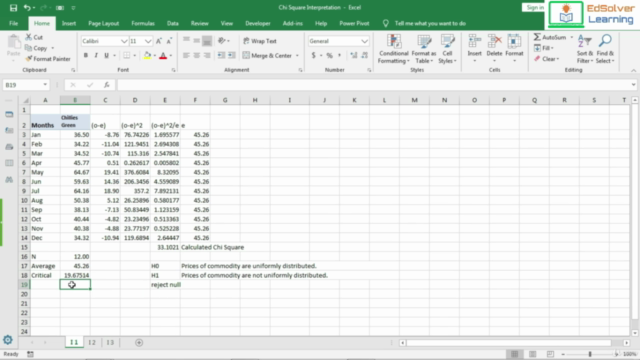Apply percent style
This screenshot has width=640, height=360.
(329, 56)
